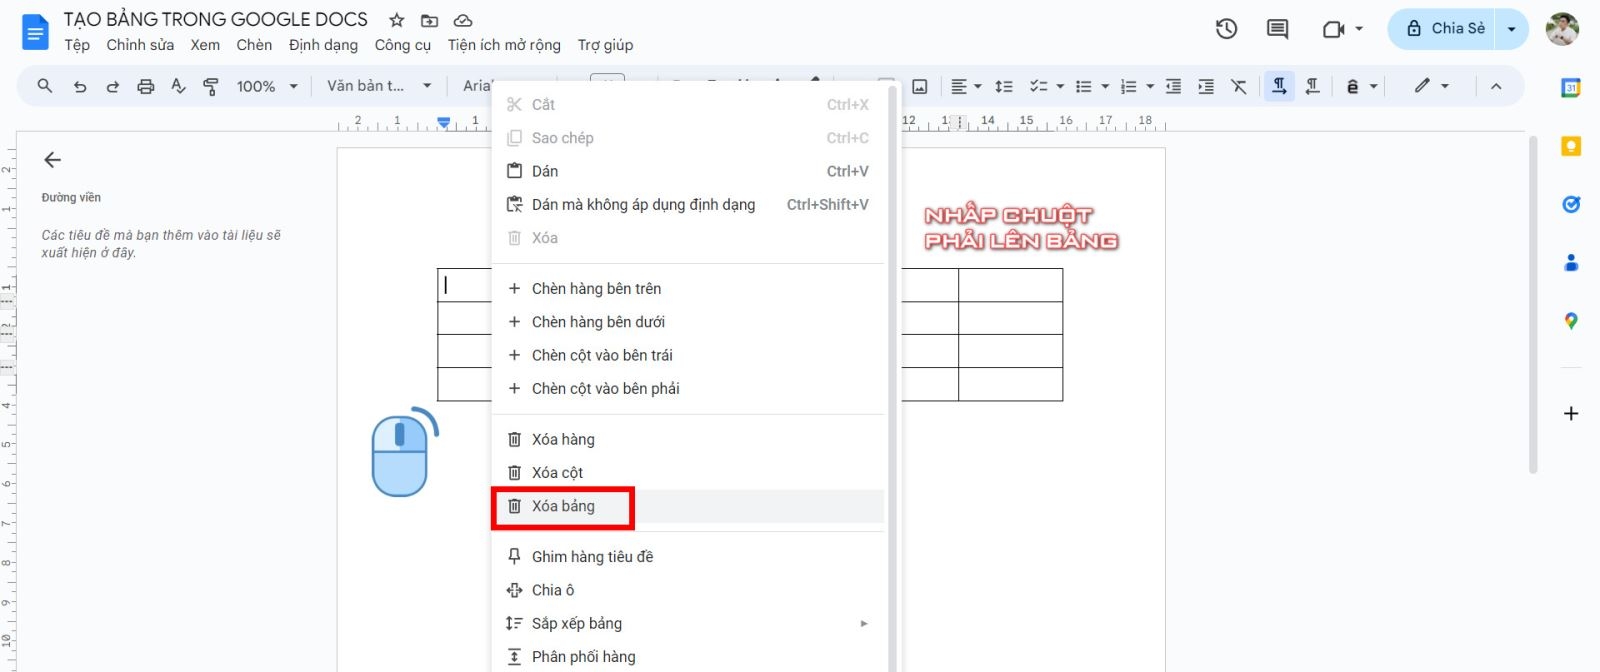Open the Tiện ích mở rộng menu

point(504,45)
